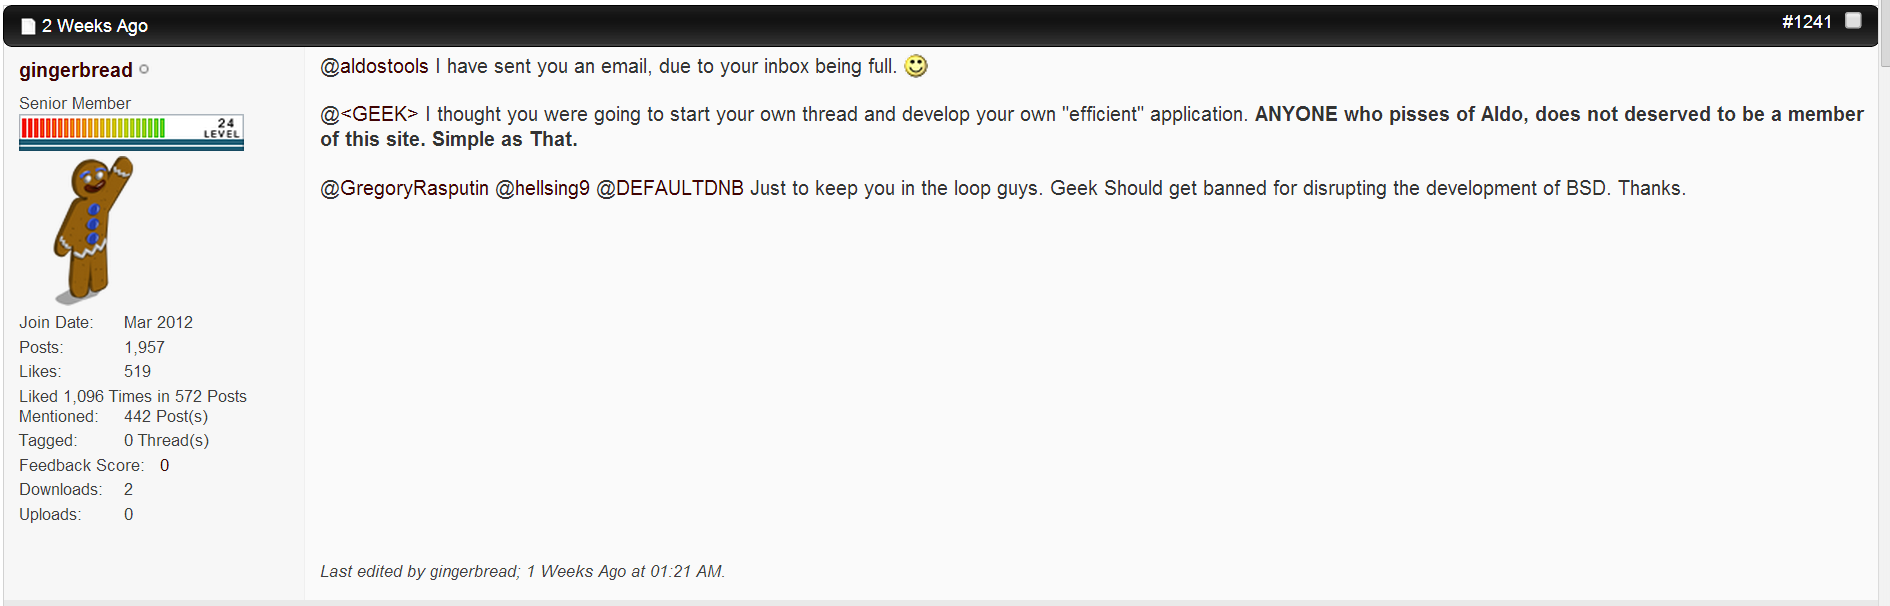Click the Last edited by gingerbread note
Image resolution: width=1890 pixels, height=606 pixels.
point(522,571)
